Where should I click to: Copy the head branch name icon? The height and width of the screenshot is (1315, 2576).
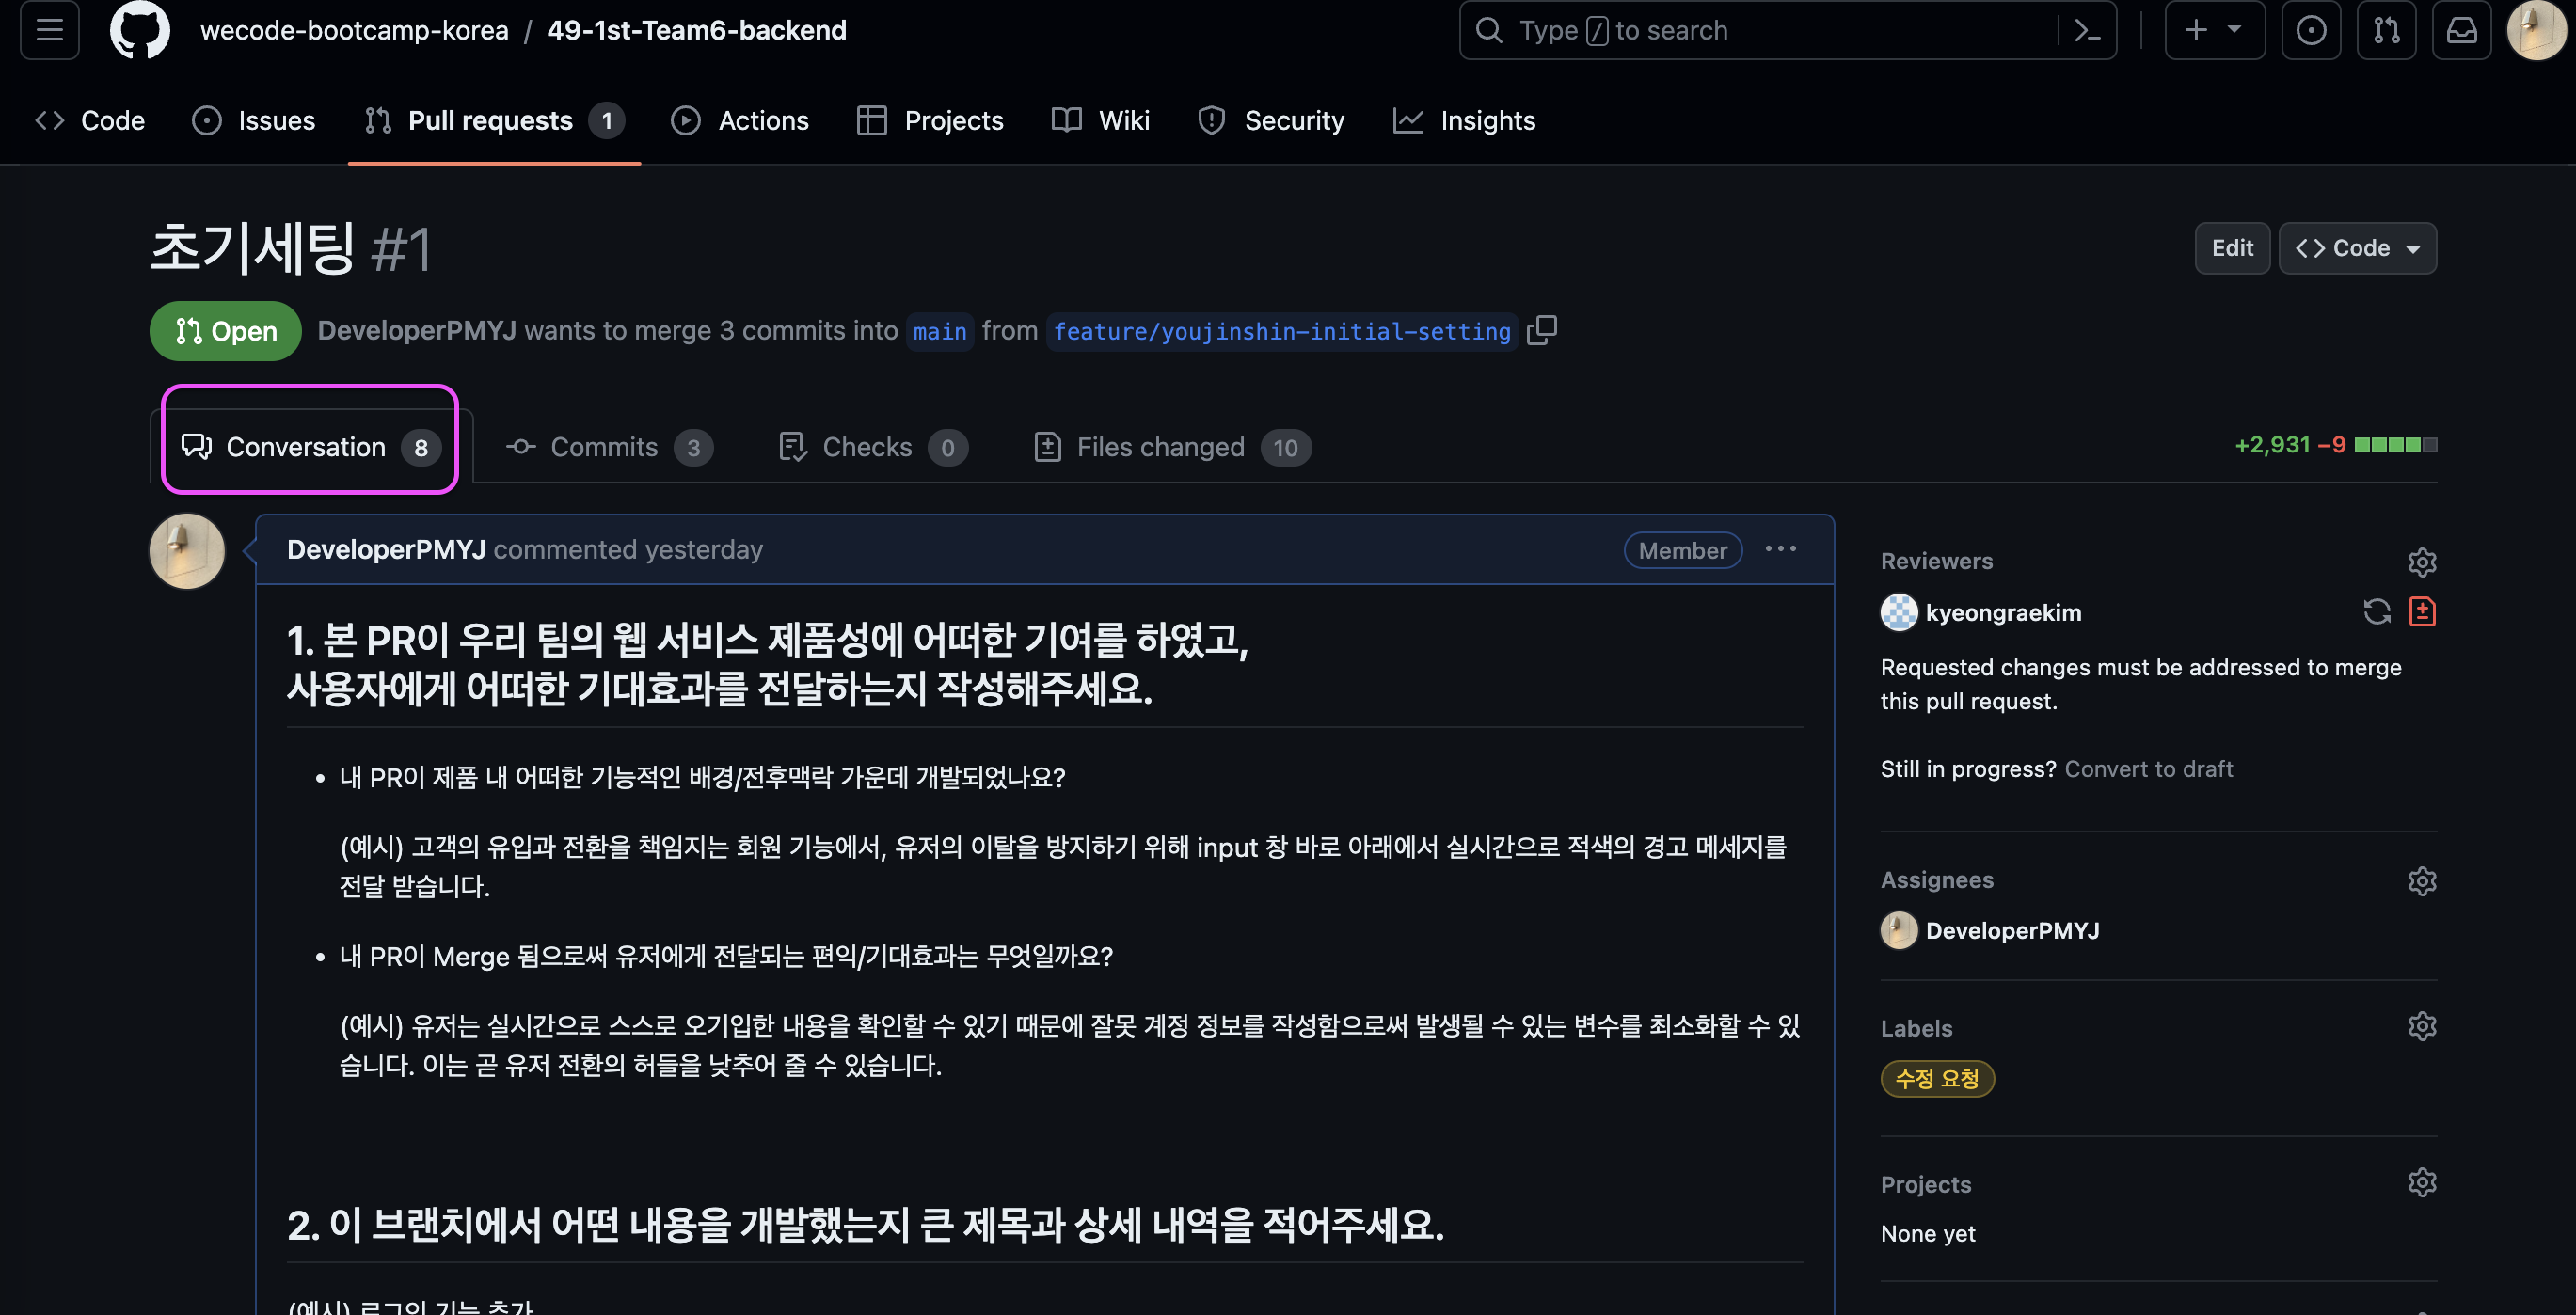coord(1541,330)
